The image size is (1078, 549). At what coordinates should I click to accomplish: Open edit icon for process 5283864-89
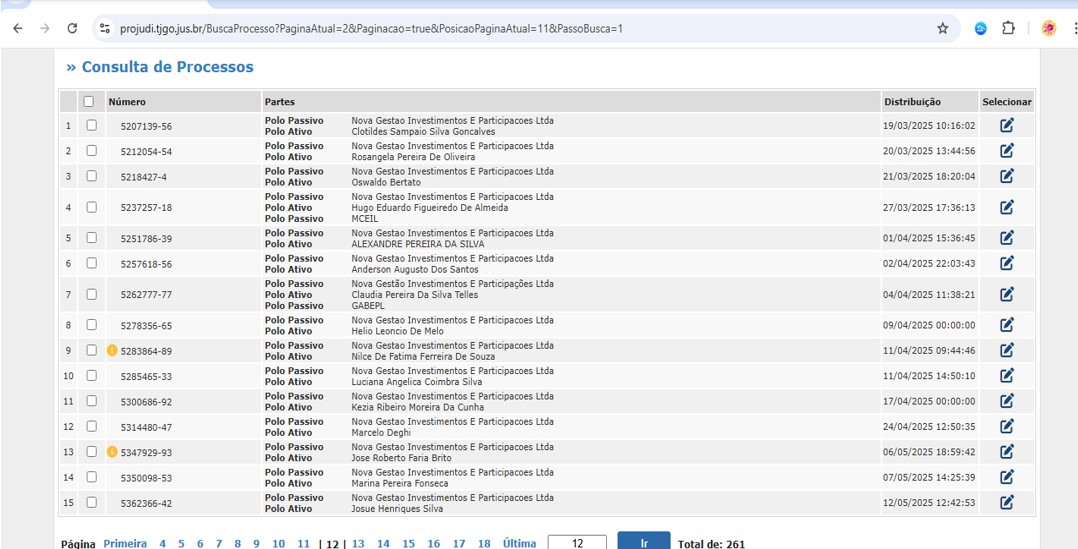tap(1006, 351)
